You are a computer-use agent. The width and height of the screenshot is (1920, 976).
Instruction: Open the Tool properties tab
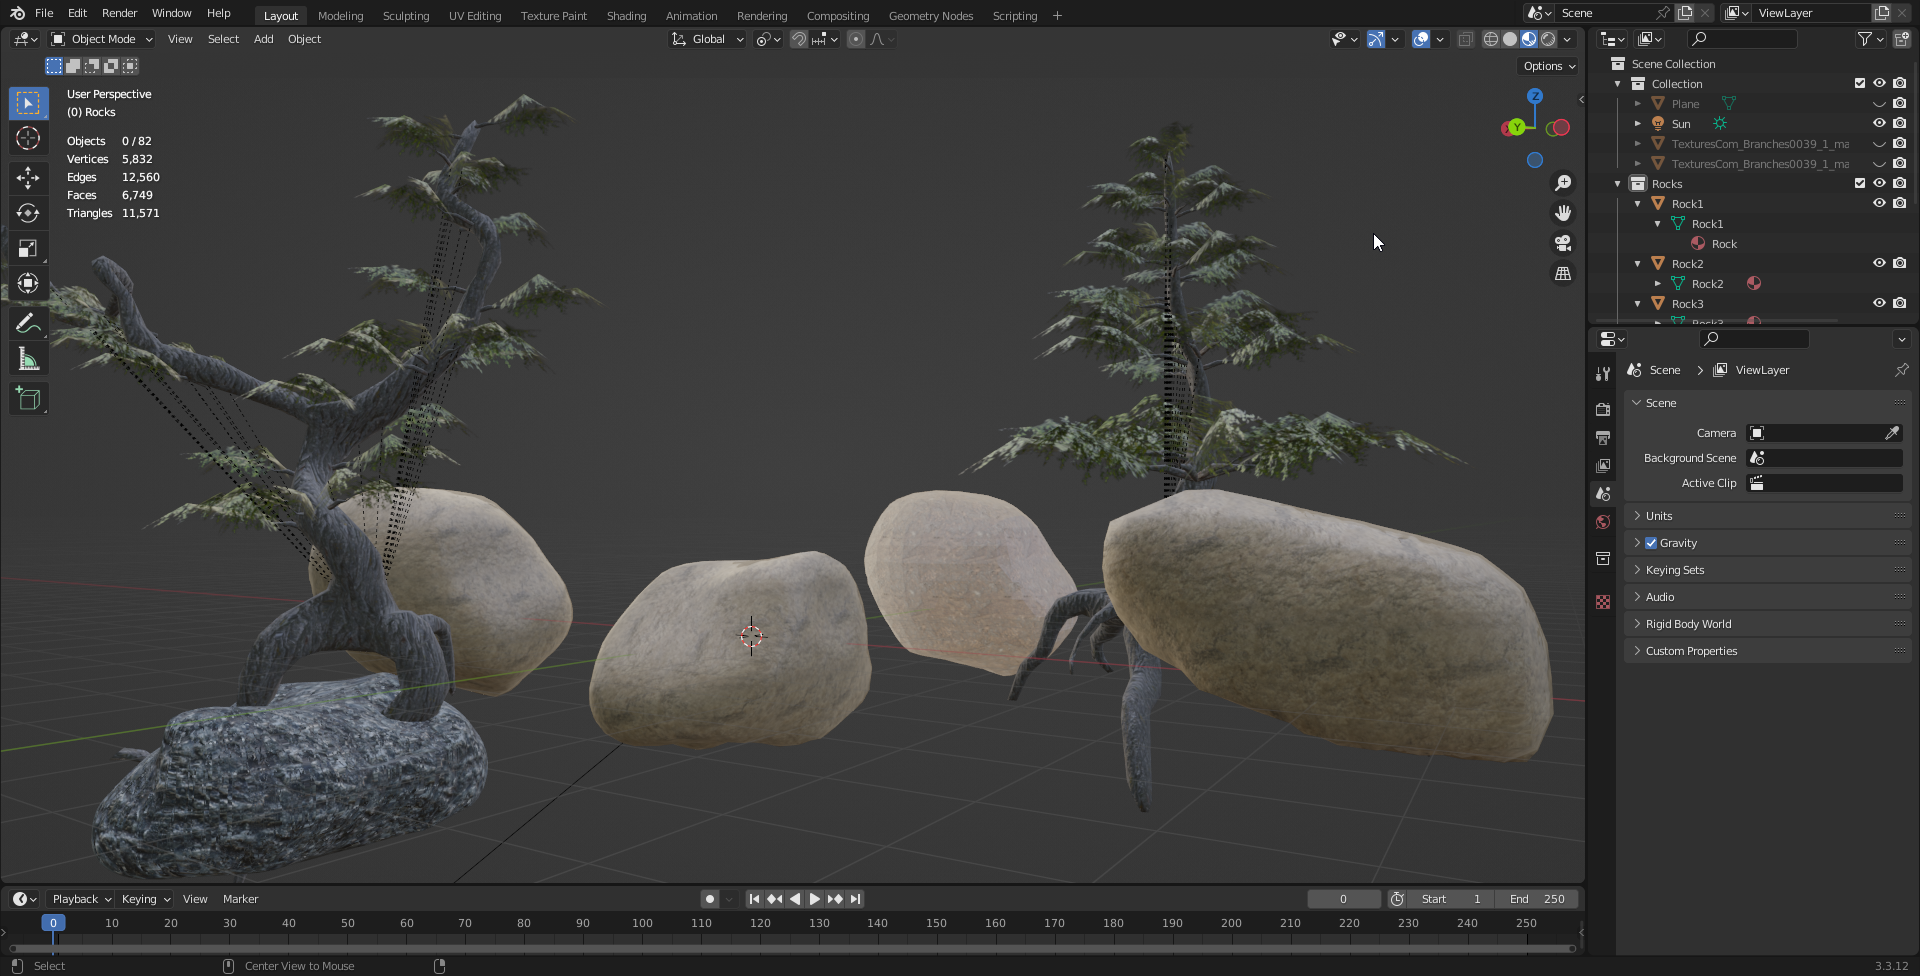1603,373
